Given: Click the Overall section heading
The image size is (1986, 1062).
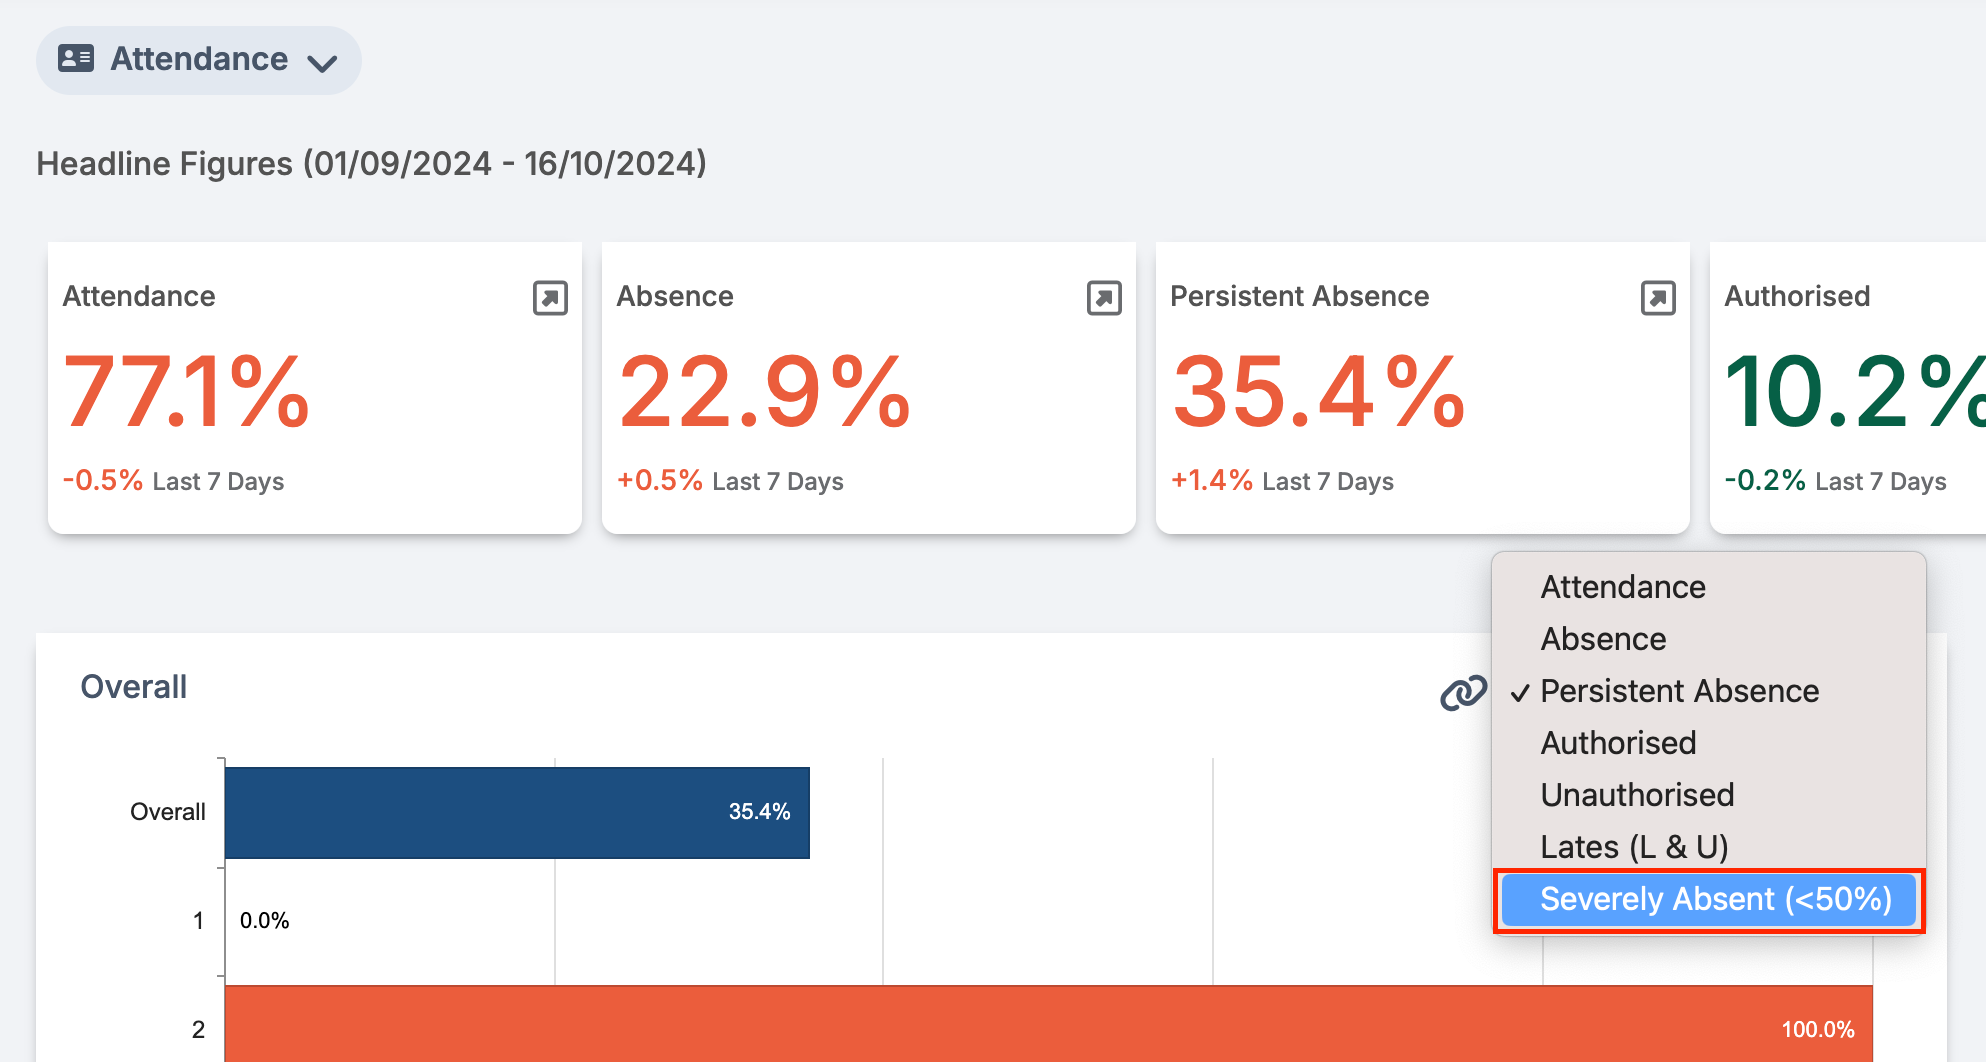Looking at the screenshot, I should (133, 687).
